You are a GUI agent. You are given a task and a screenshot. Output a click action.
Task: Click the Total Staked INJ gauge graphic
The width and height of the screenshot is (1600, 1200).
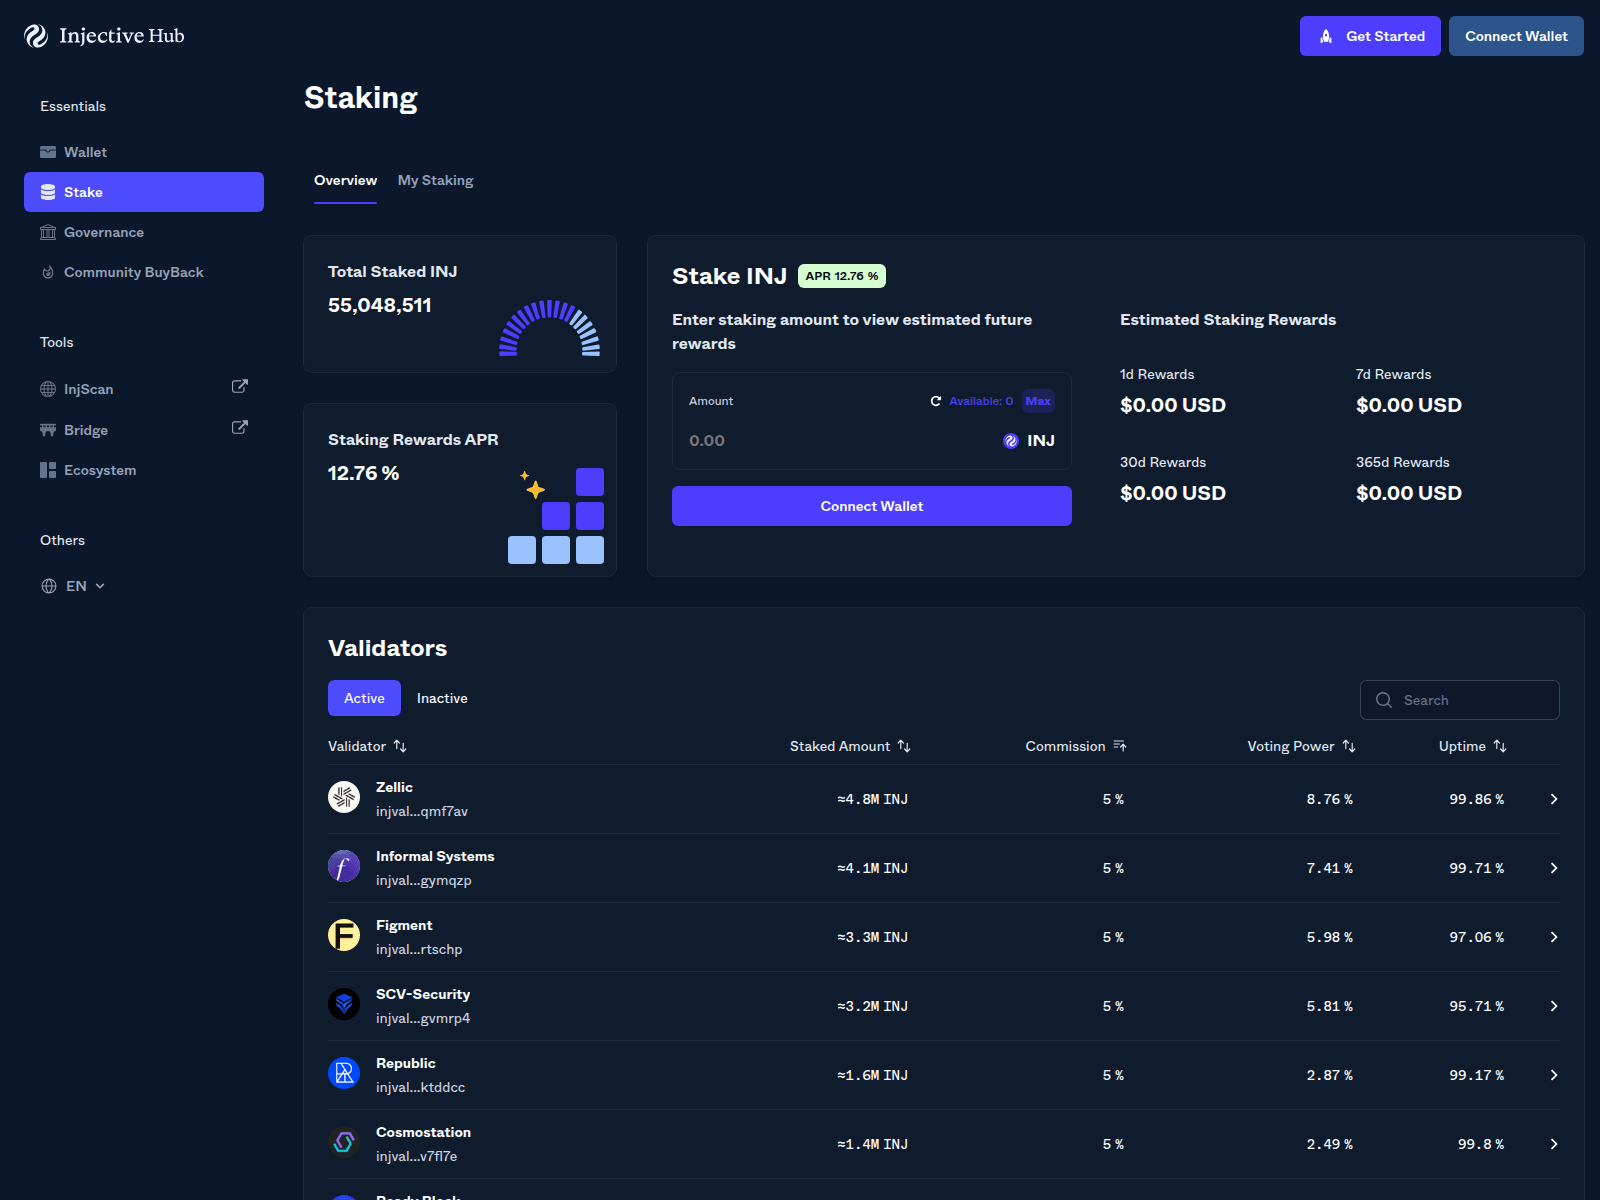(x=550, y=328)
